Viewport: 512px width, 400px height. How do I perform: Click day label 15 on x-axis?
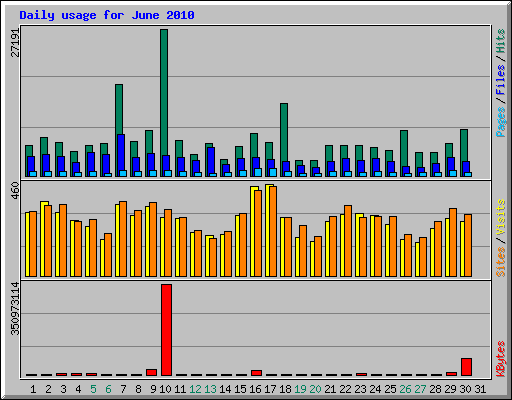click(240, 389)
